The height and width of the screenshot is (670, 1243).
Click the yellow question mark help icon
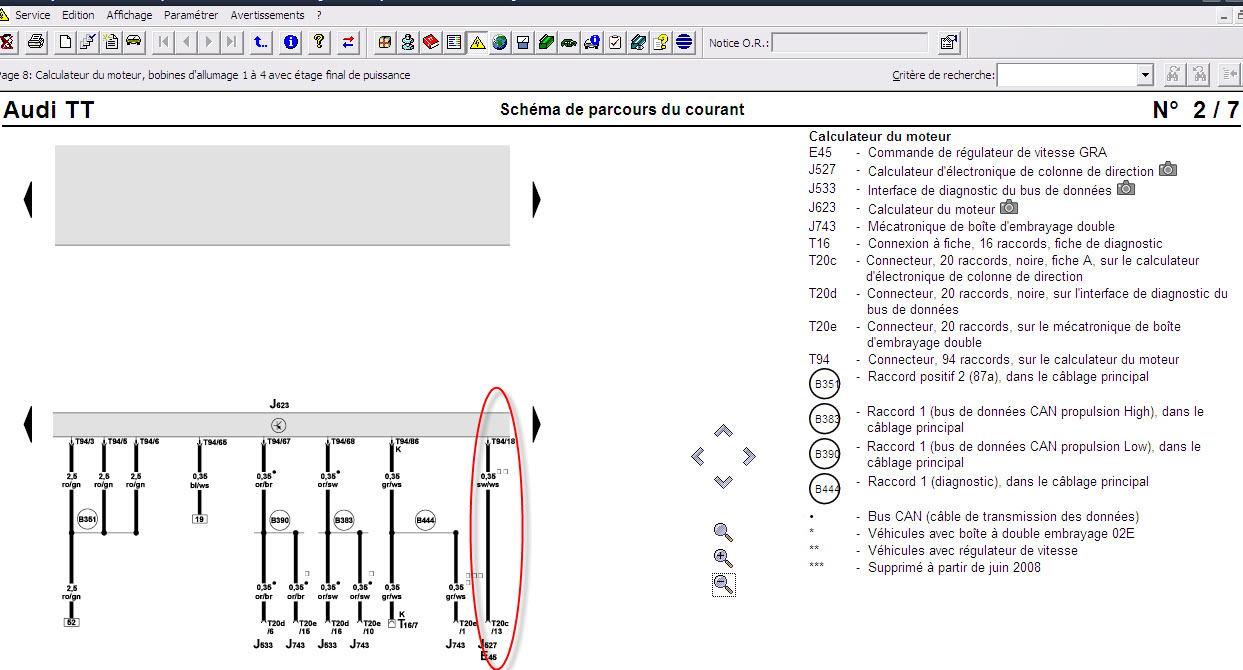[x=319, y=42]
